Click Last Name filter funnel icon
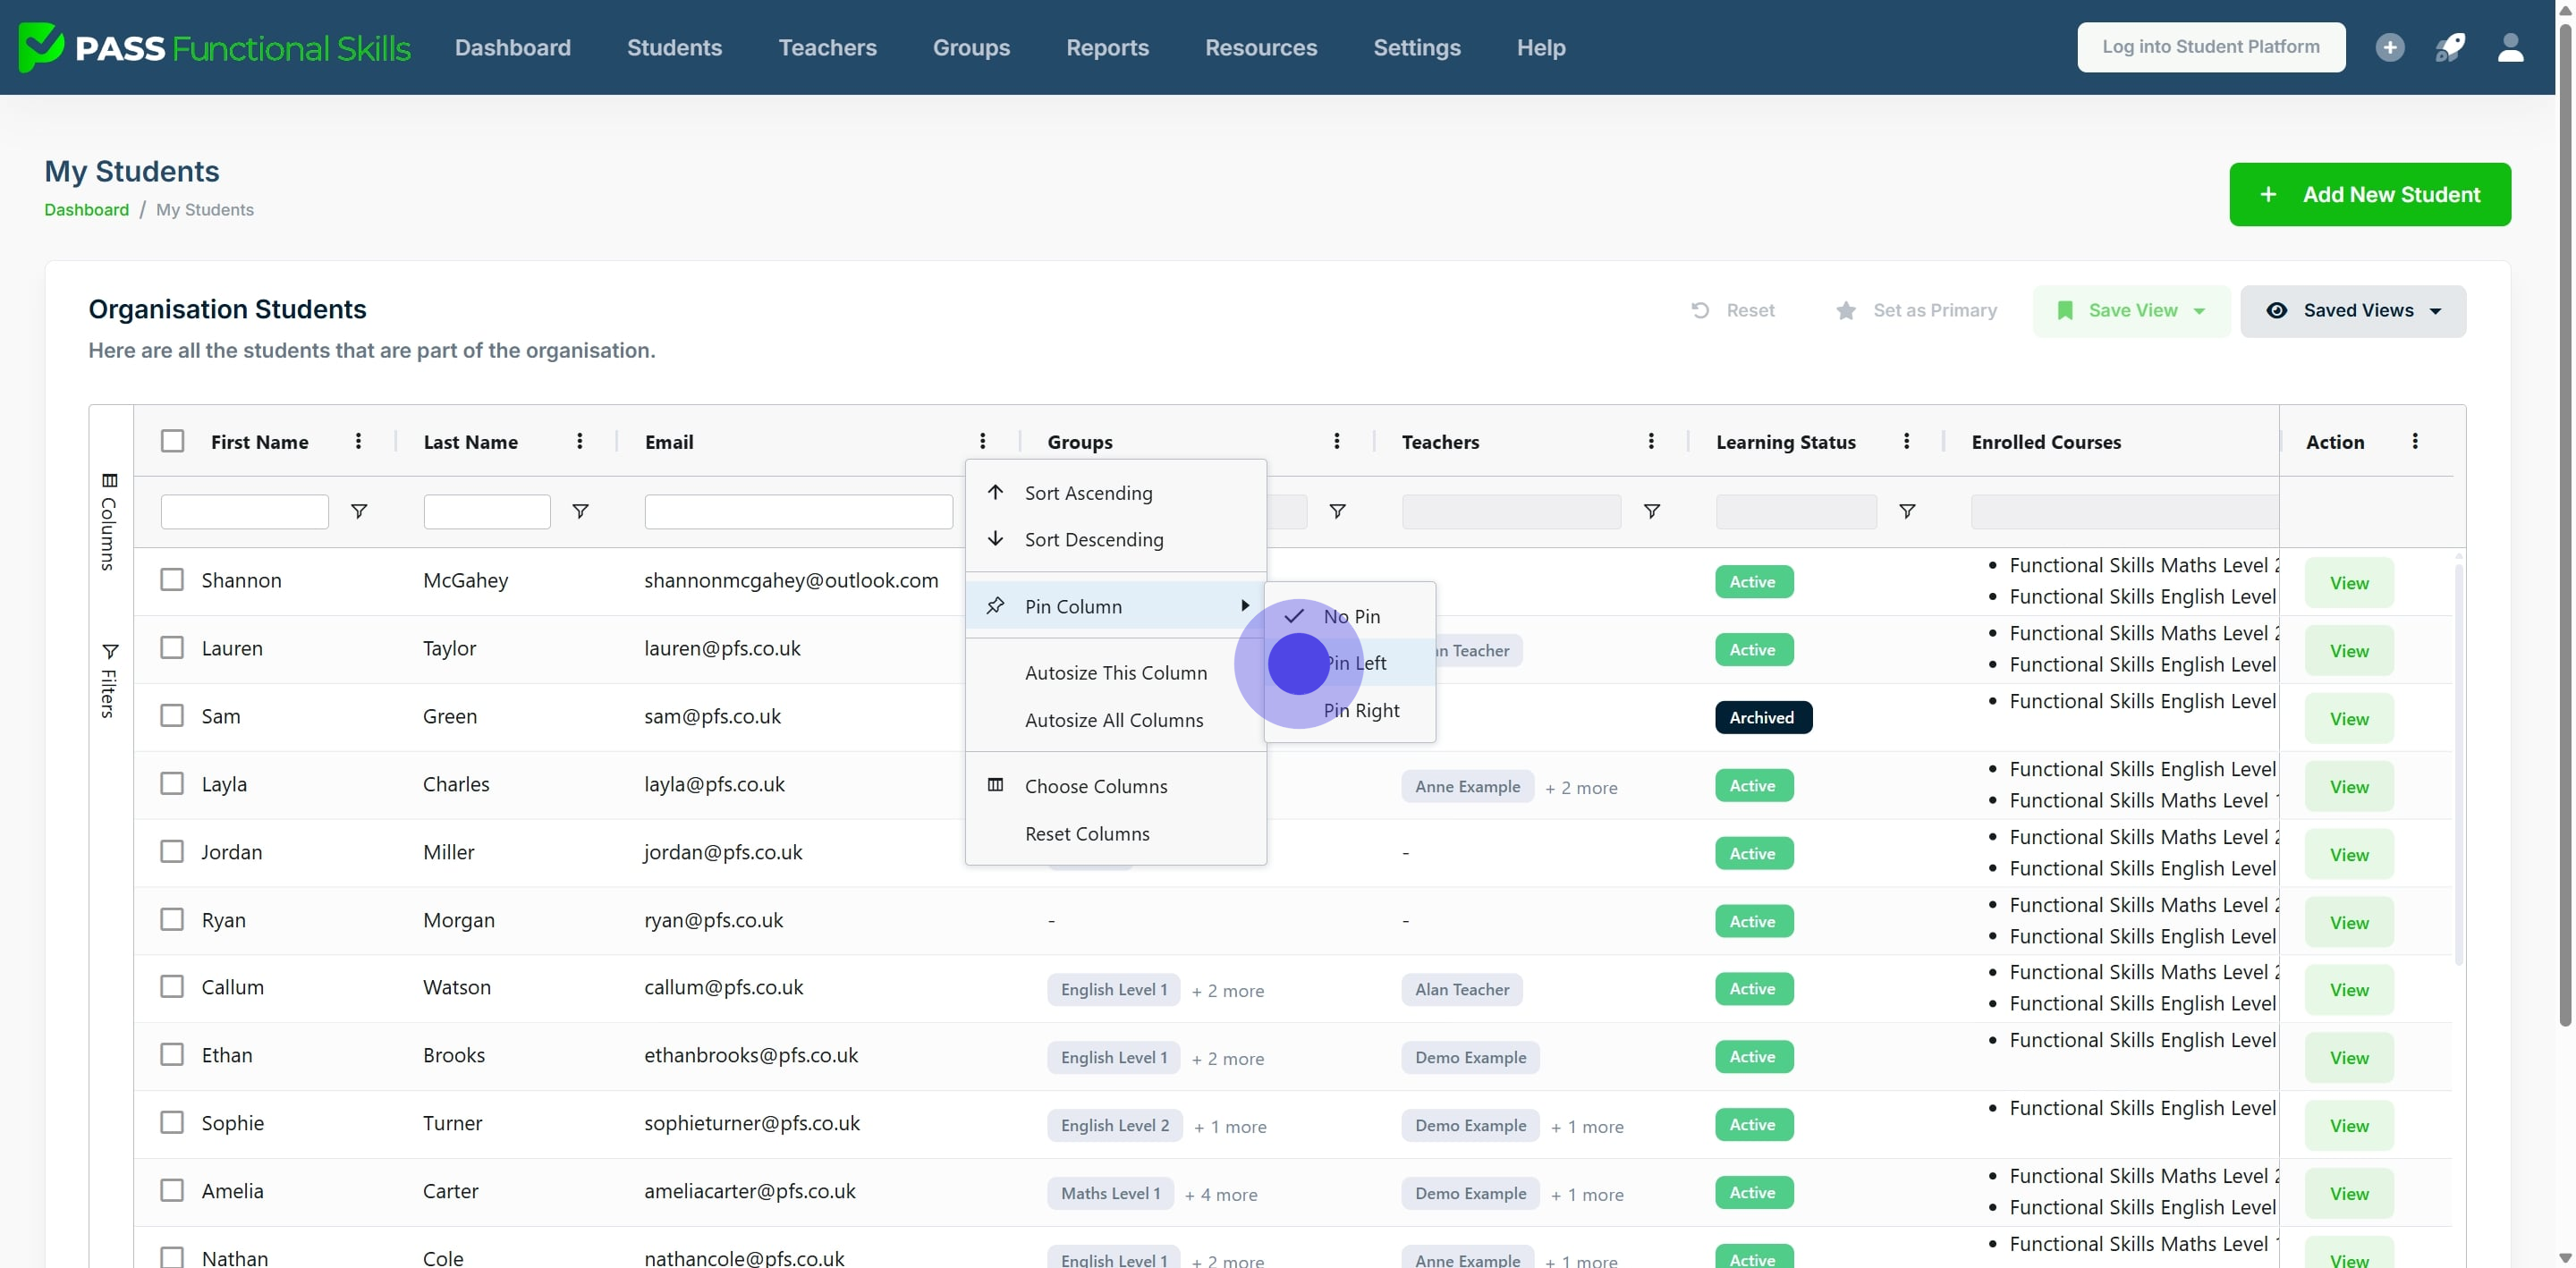The height and width of the screenshot is (1268, 2576). click(x=580, y=511)
